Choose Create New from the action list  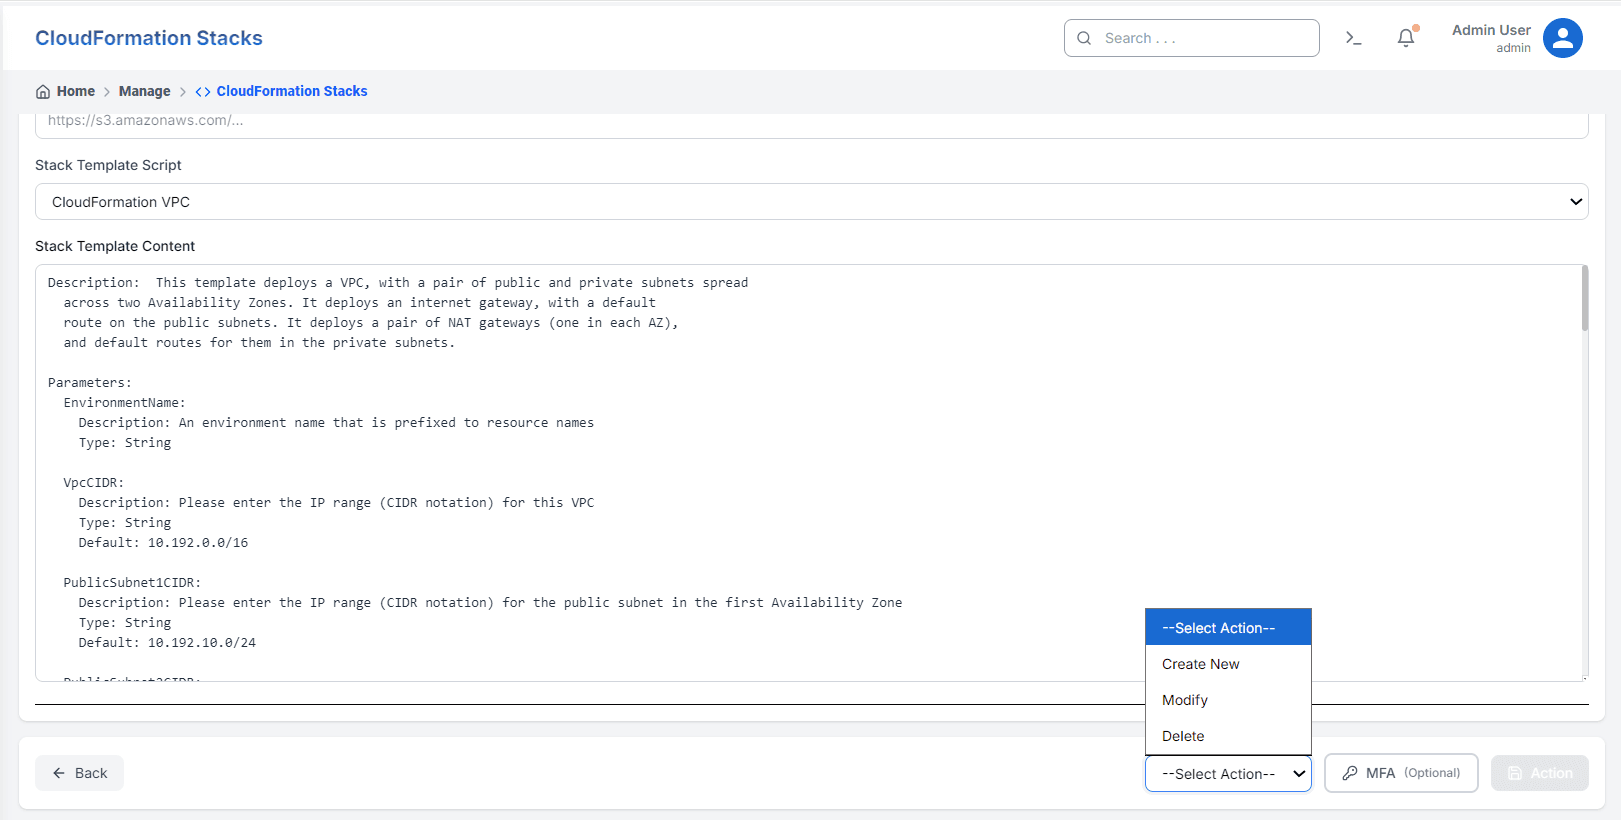point(1228,664)
